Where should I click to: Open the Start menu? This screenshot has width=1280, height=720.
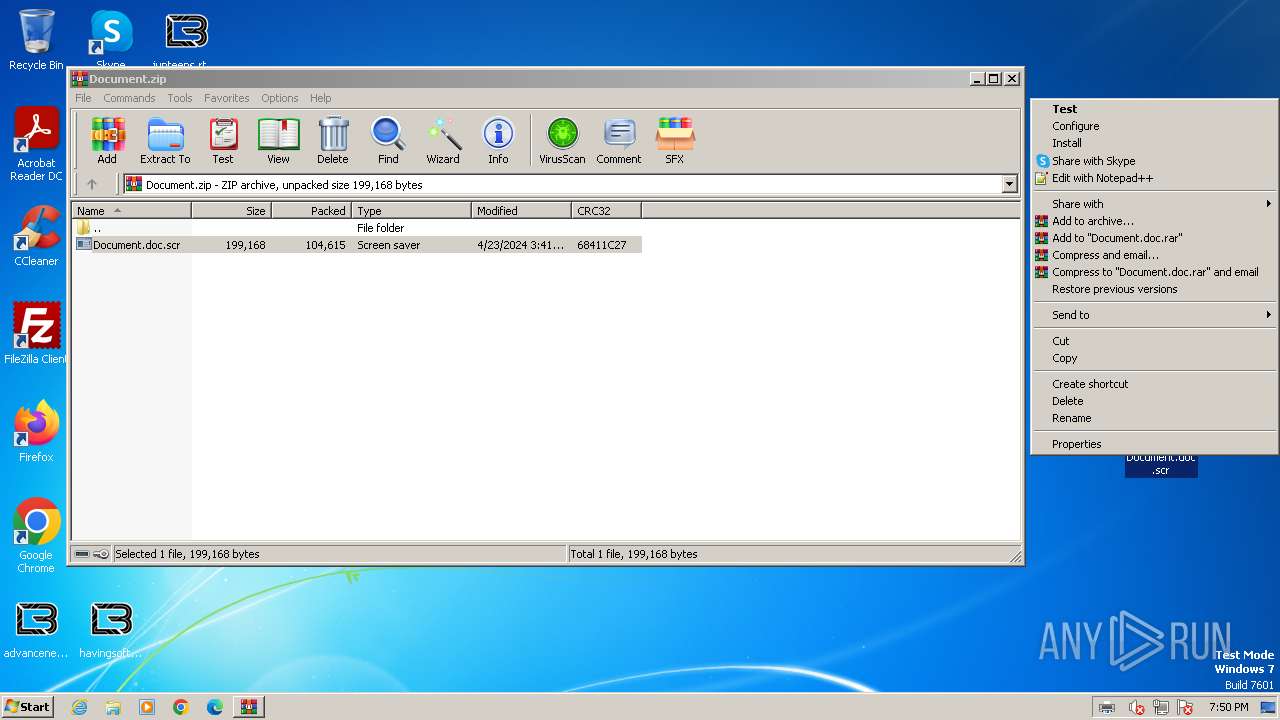click(x=28, y=707)
